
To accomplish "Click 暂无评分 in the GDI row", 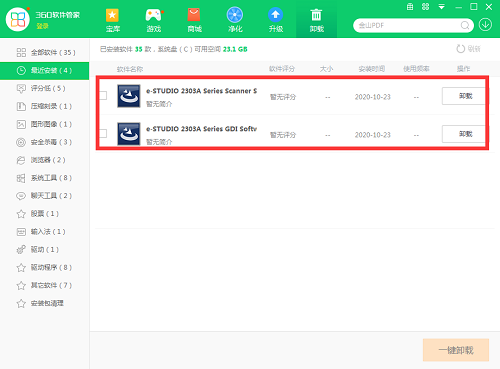I will (283, 135).
